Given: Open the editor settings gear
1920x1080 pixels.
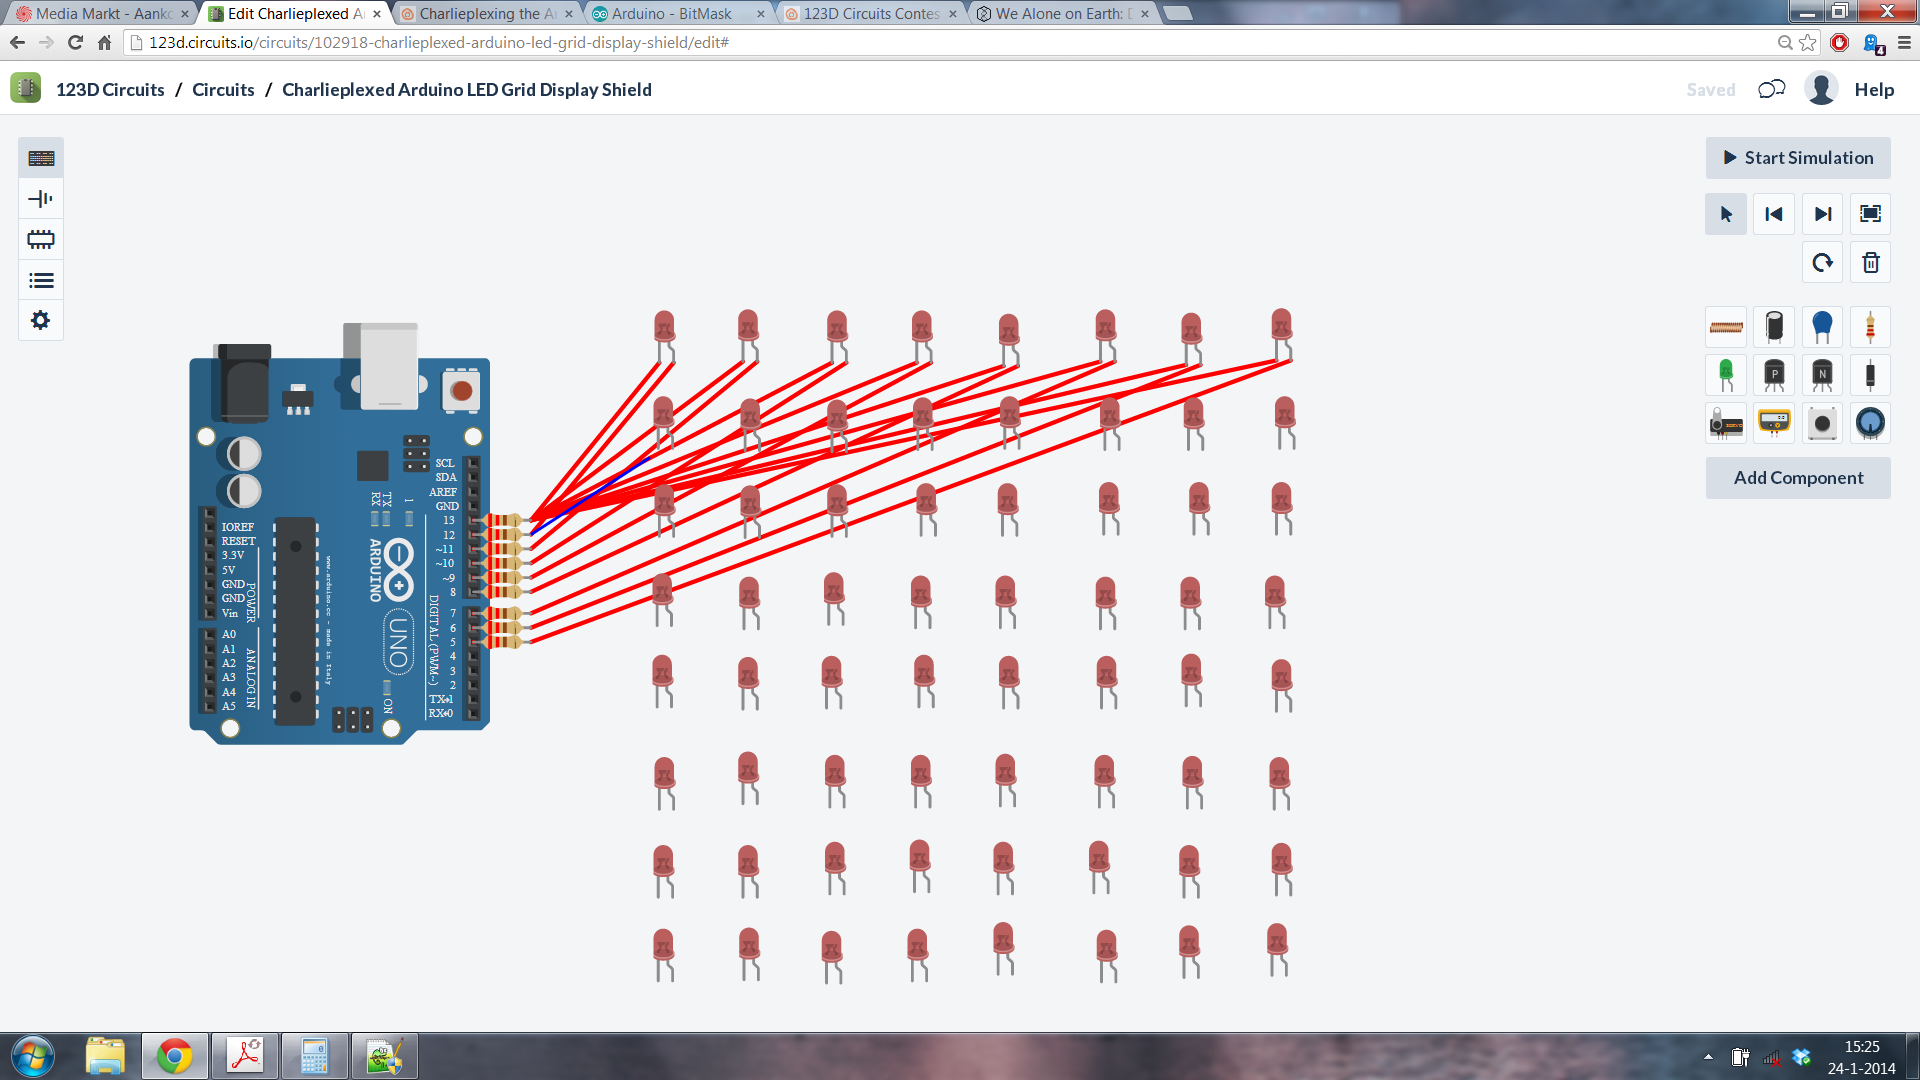Looking at the screenshot, I should (40, 320).
